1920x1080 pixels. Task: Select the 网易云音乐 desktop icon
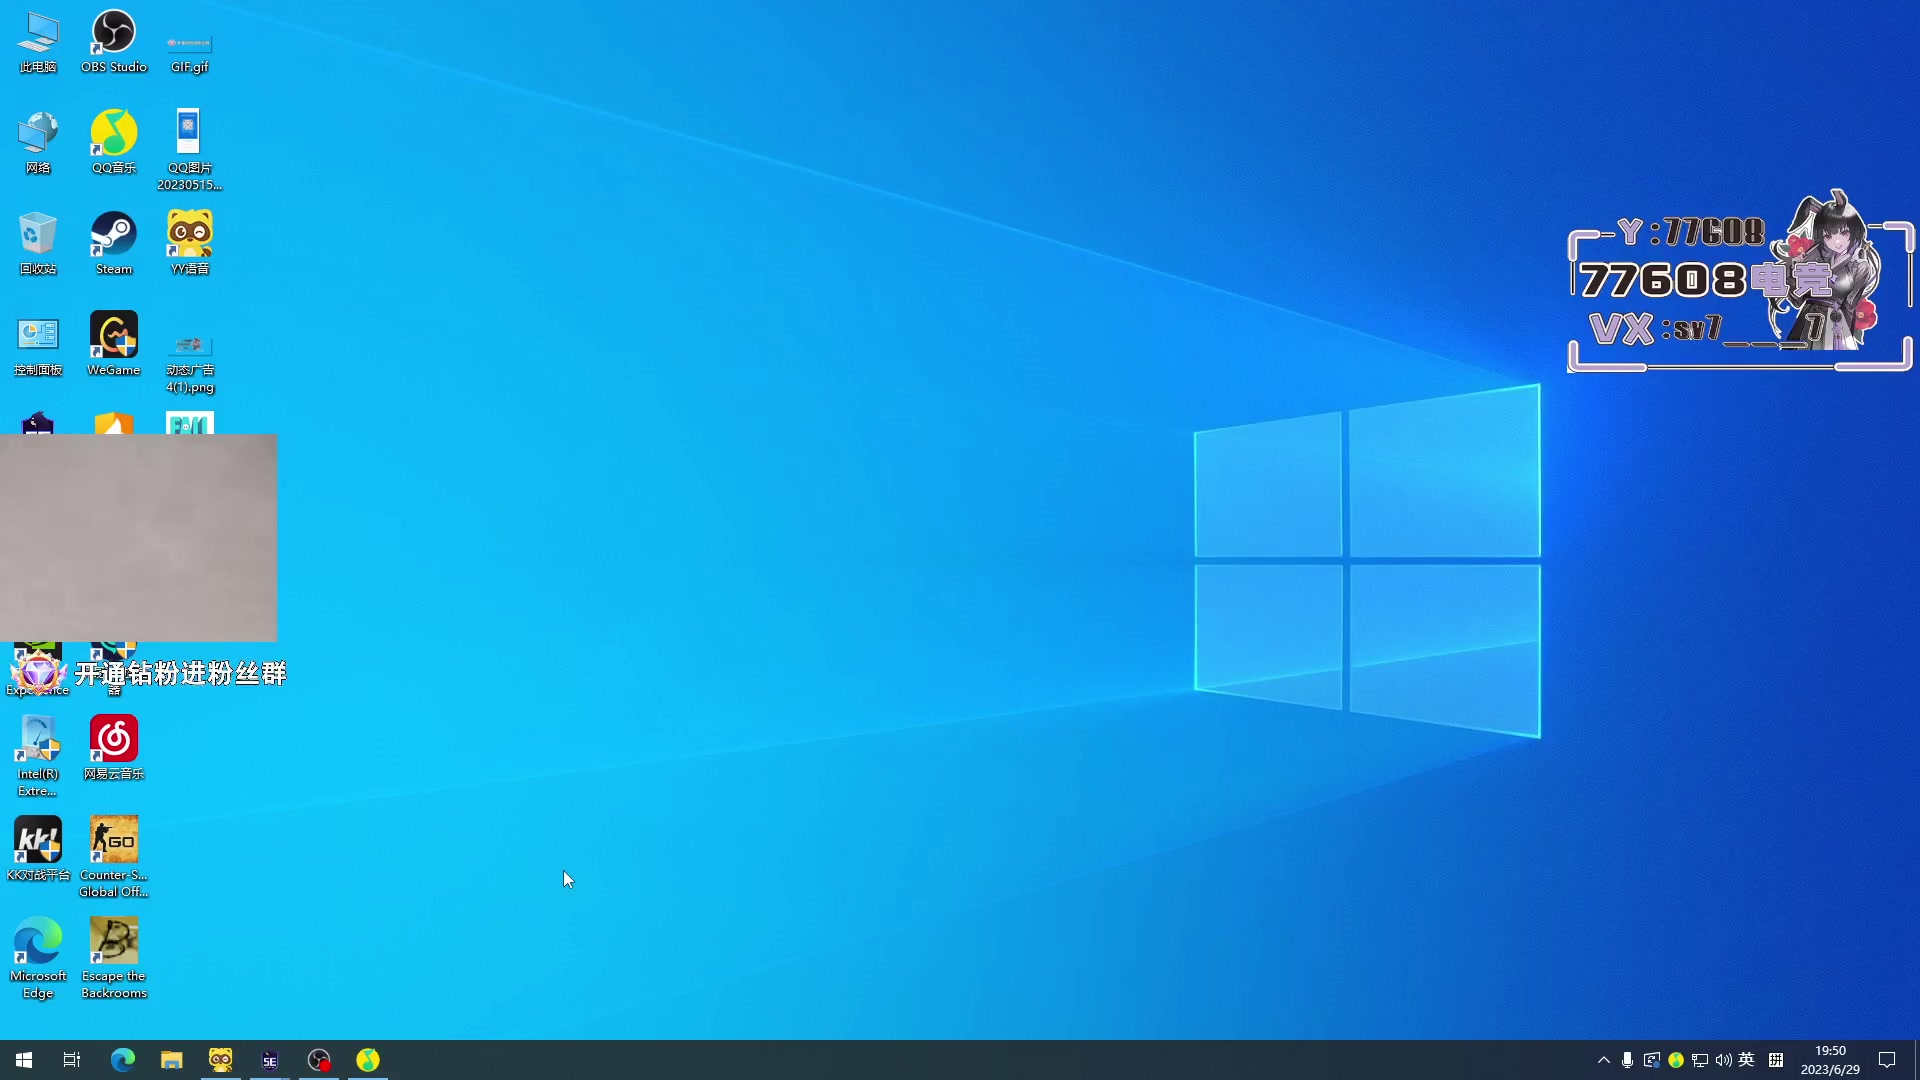(113, 740)
